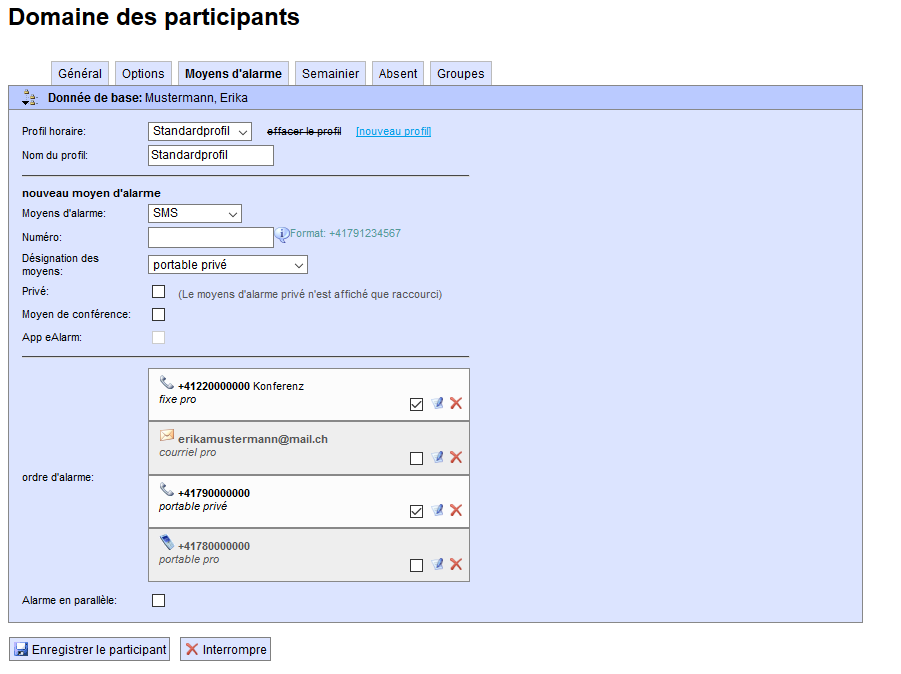Click into the Numéro input field

click(210, 237)
